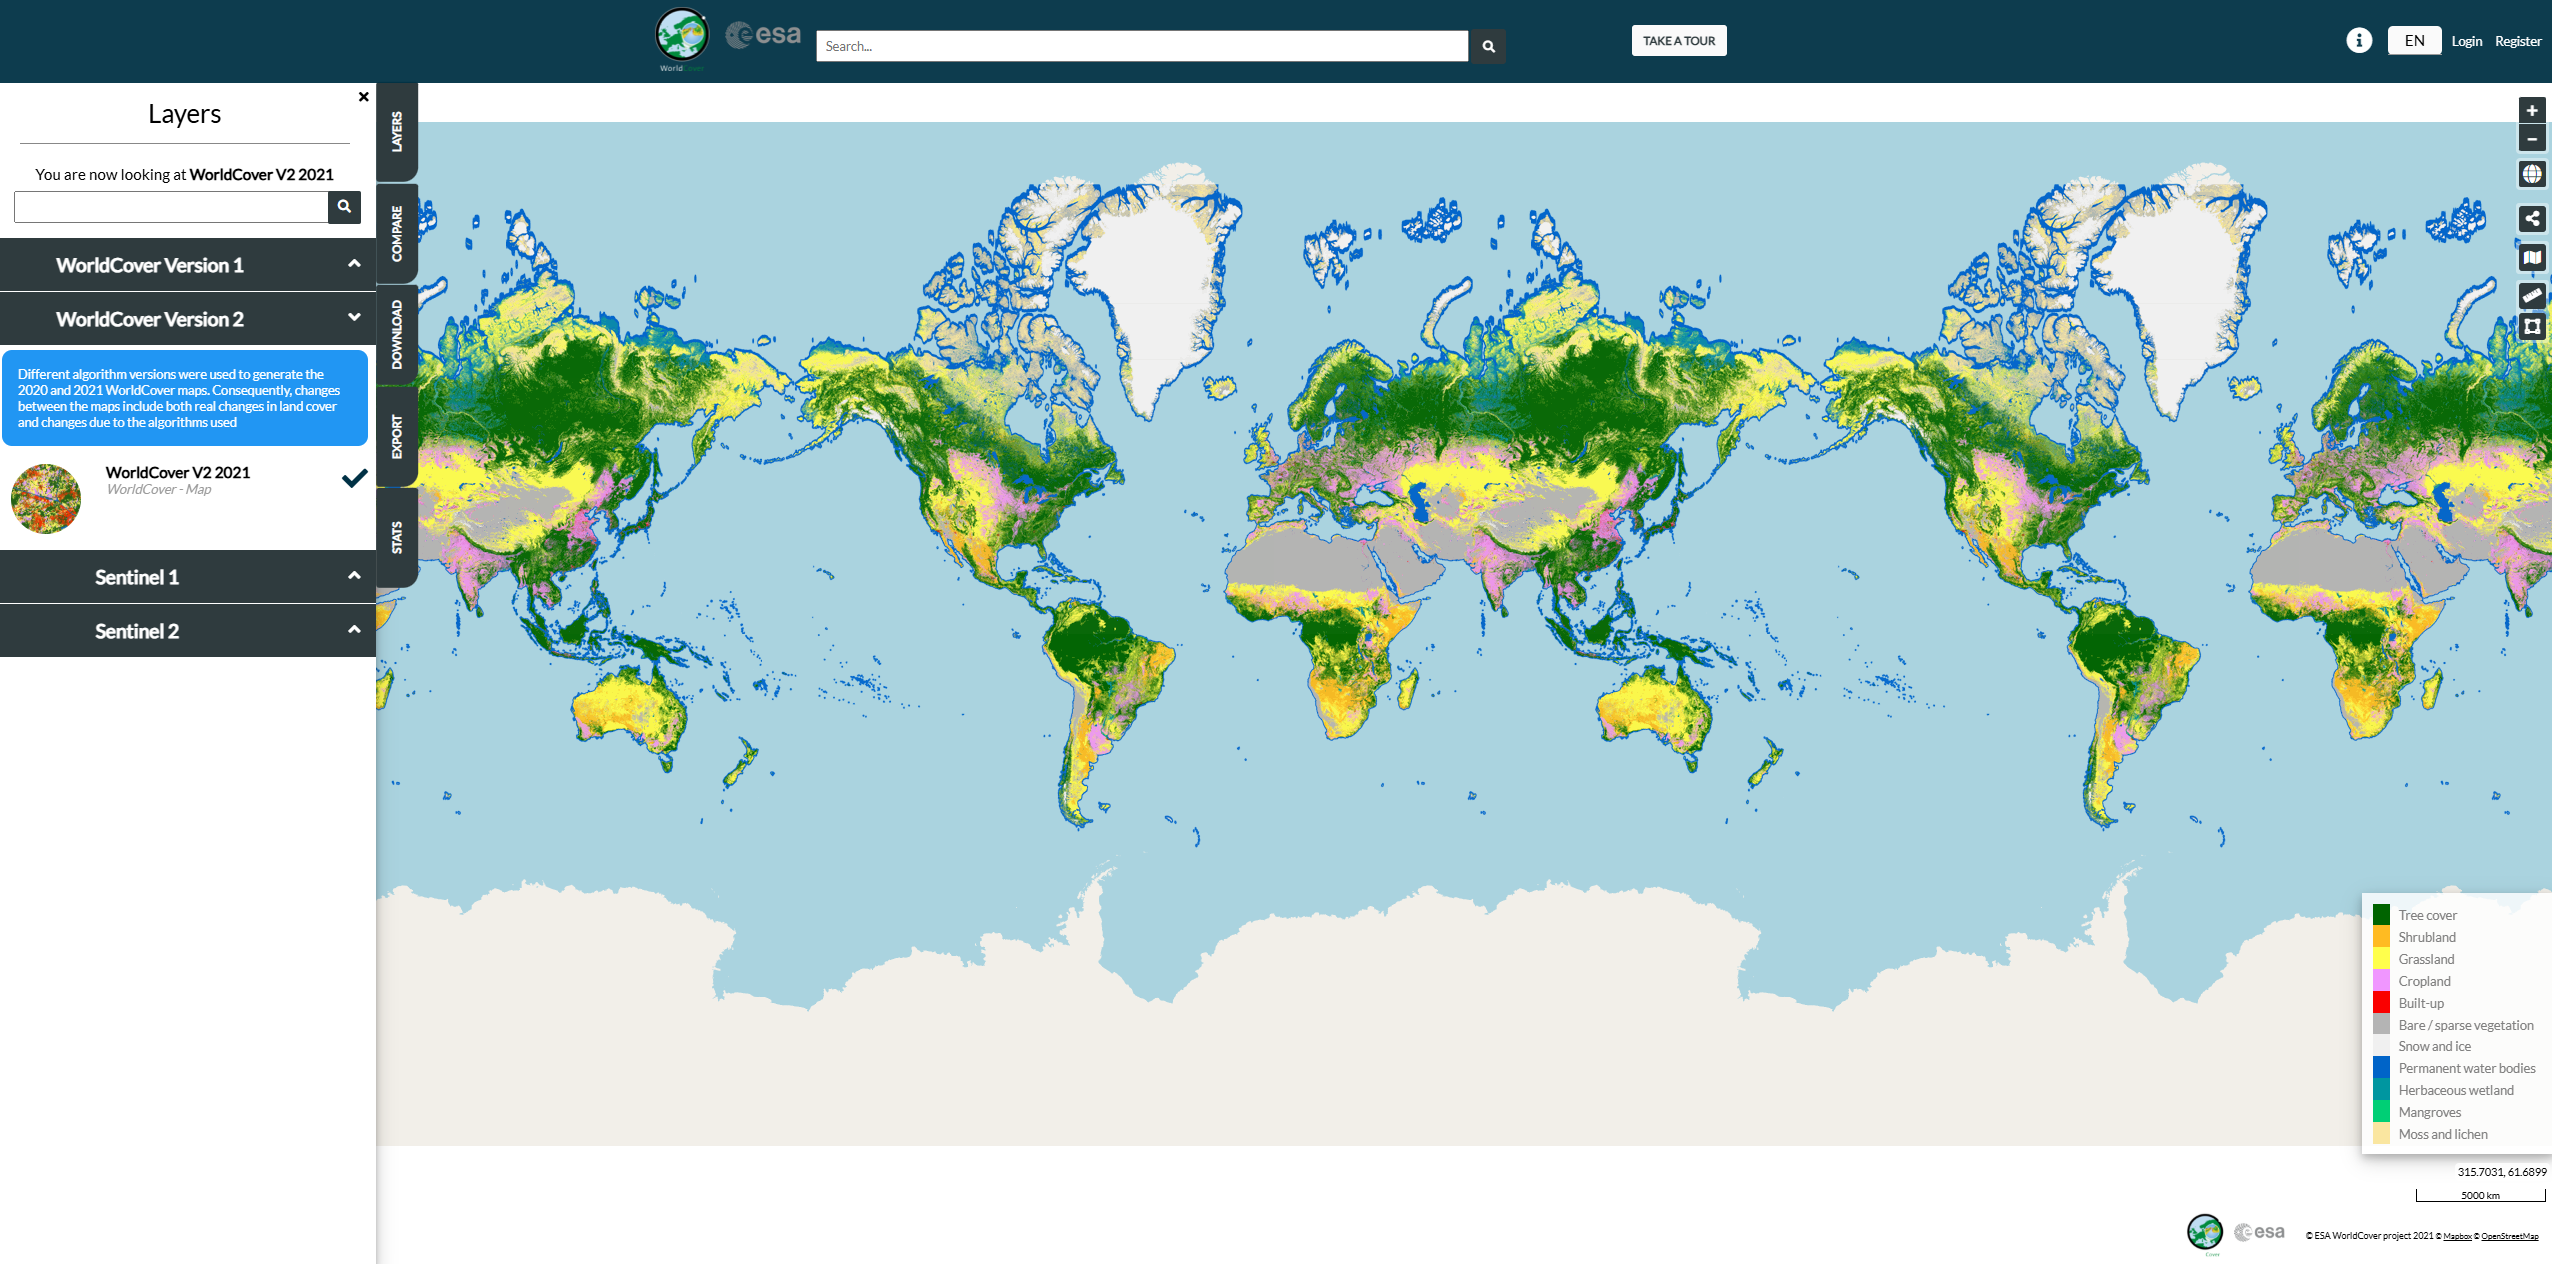
Task: Switch to the EXPORT side tab
Action: 397,437
